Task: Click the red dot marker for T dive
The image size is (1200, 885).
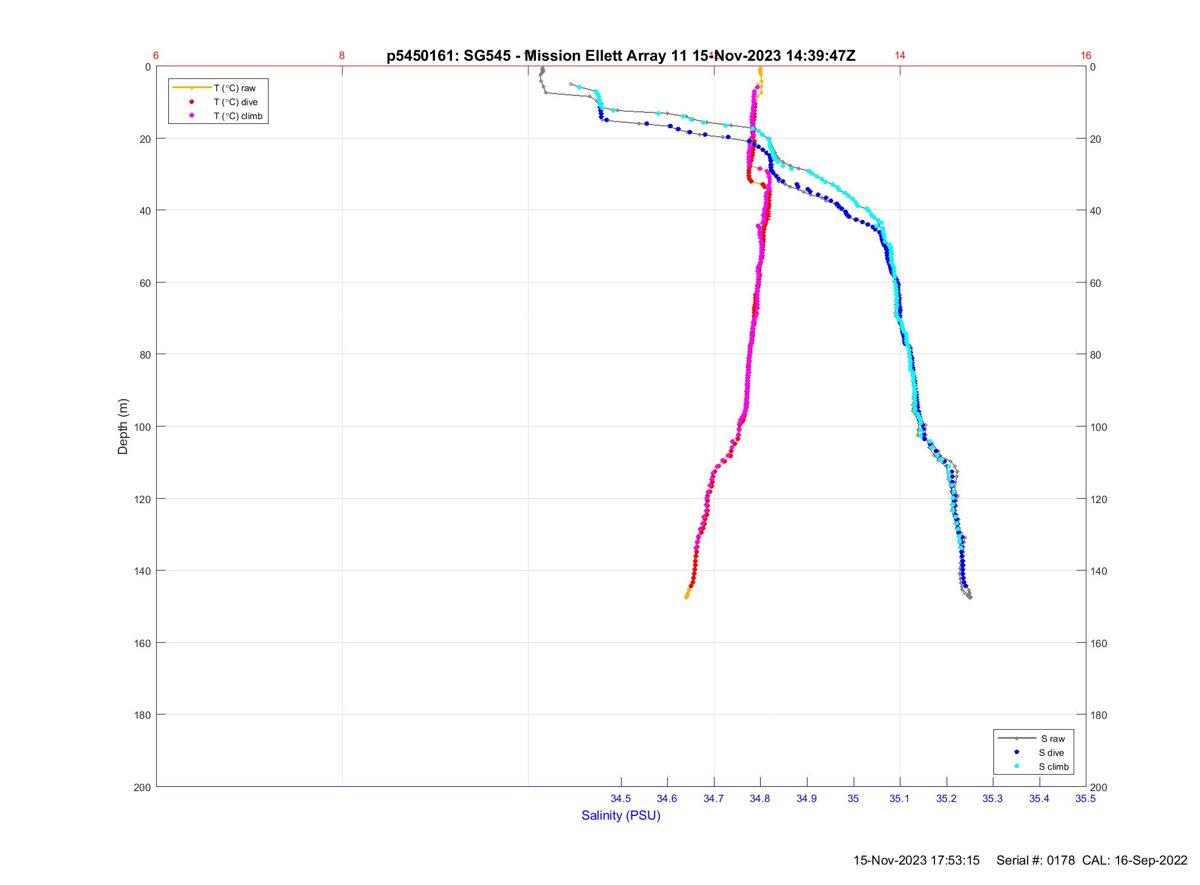Action: click(191, 102)
